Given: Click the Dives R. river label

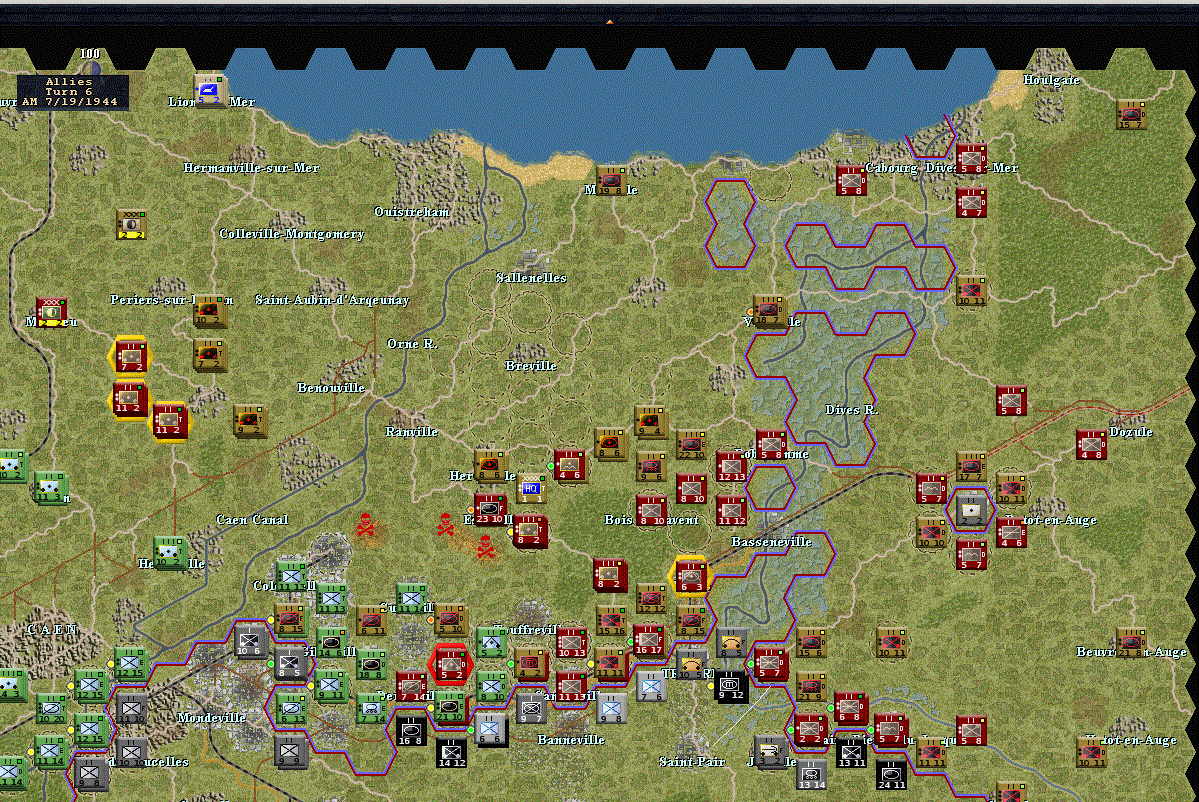Looking at the screenshot, I should 851,410.
